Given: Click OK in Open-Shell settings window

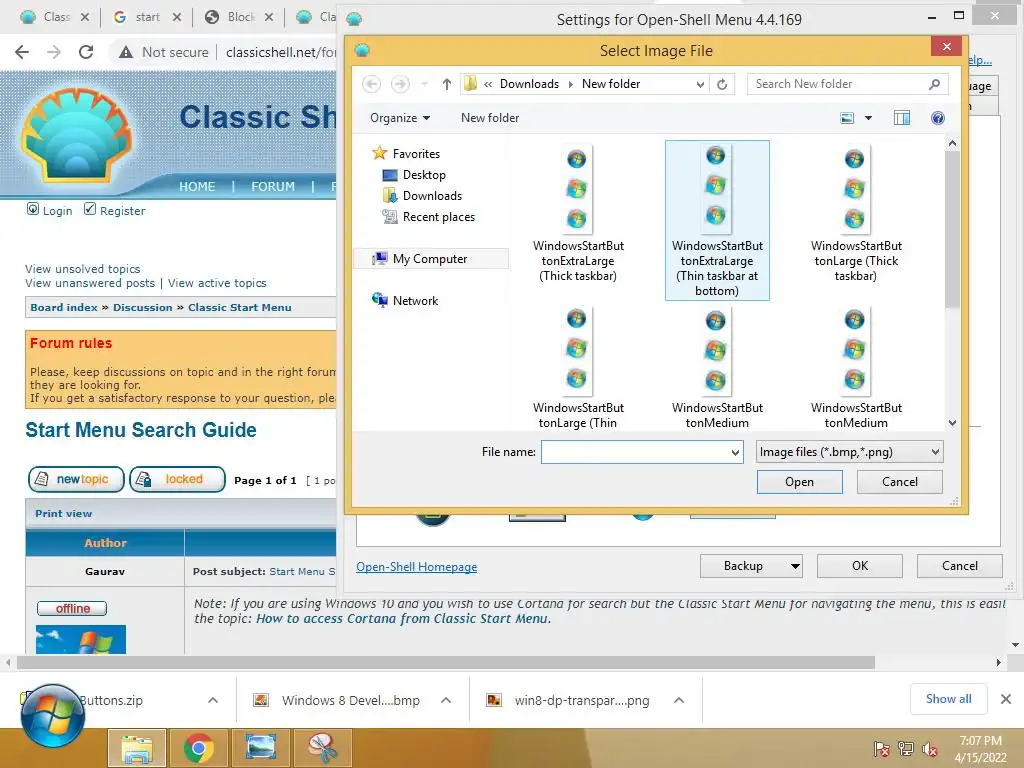Looking at the screenshot, I should (859, 566).
